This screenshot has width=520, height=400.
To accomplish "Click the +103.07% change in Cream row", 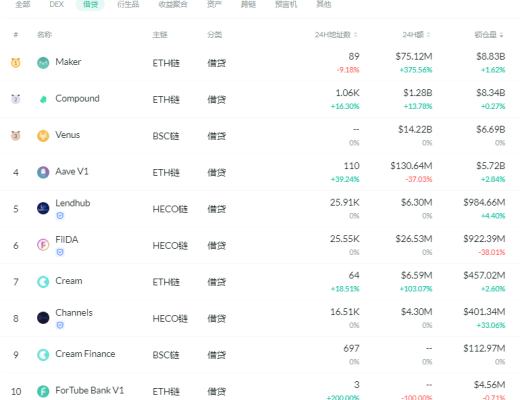I will click(x=416, y=289).
